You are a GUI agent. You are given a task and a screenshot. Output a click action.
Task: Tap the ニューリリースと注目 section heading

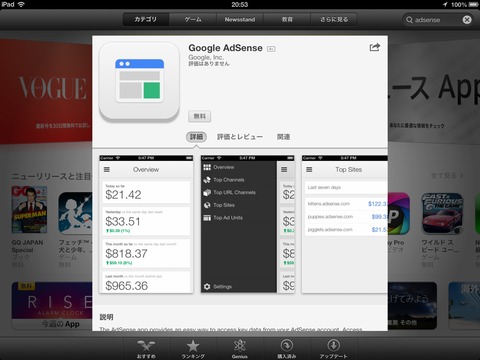[52, 176]
